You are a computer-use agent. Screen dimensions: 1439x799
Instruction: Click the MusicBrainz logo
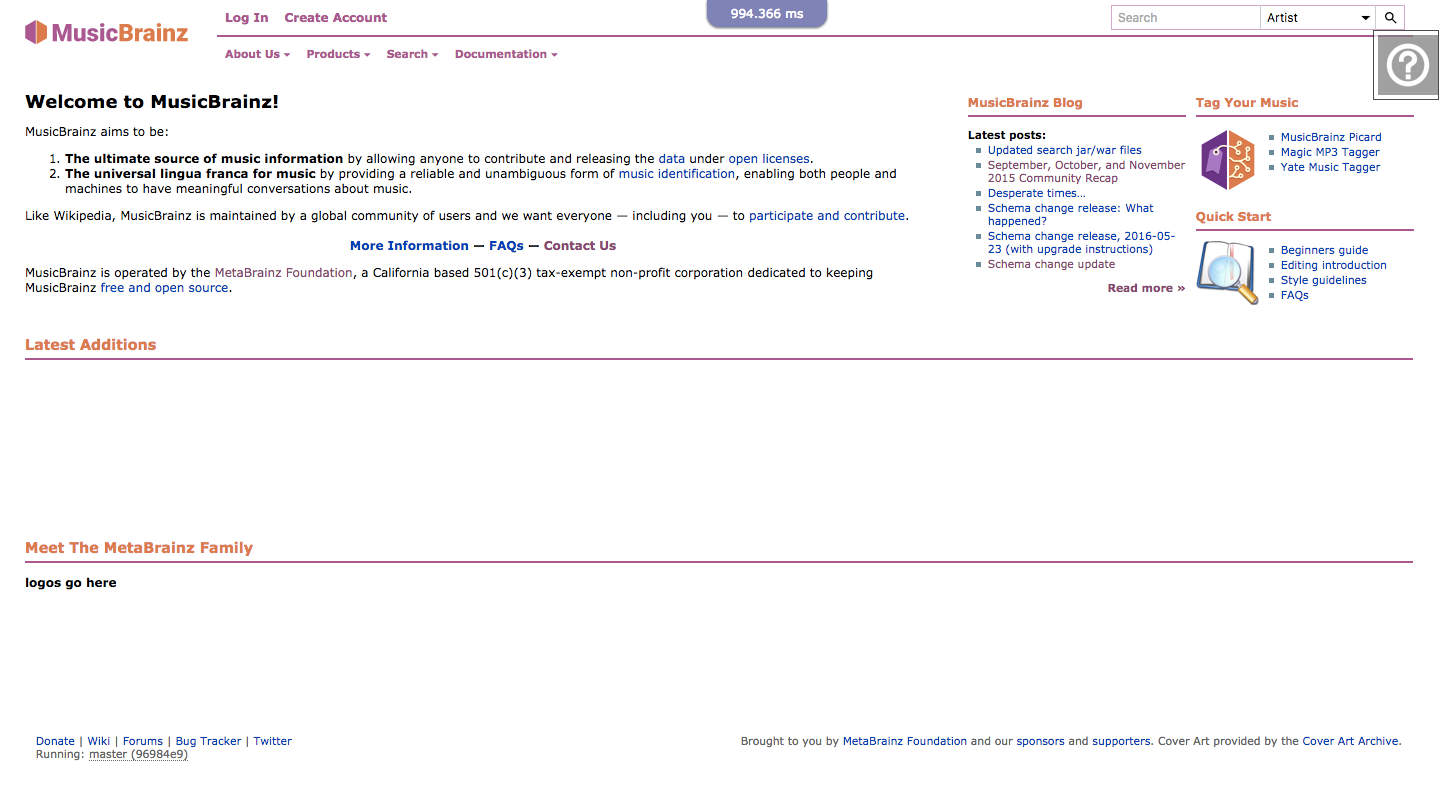pyautogui.click(x=107, y=33)
